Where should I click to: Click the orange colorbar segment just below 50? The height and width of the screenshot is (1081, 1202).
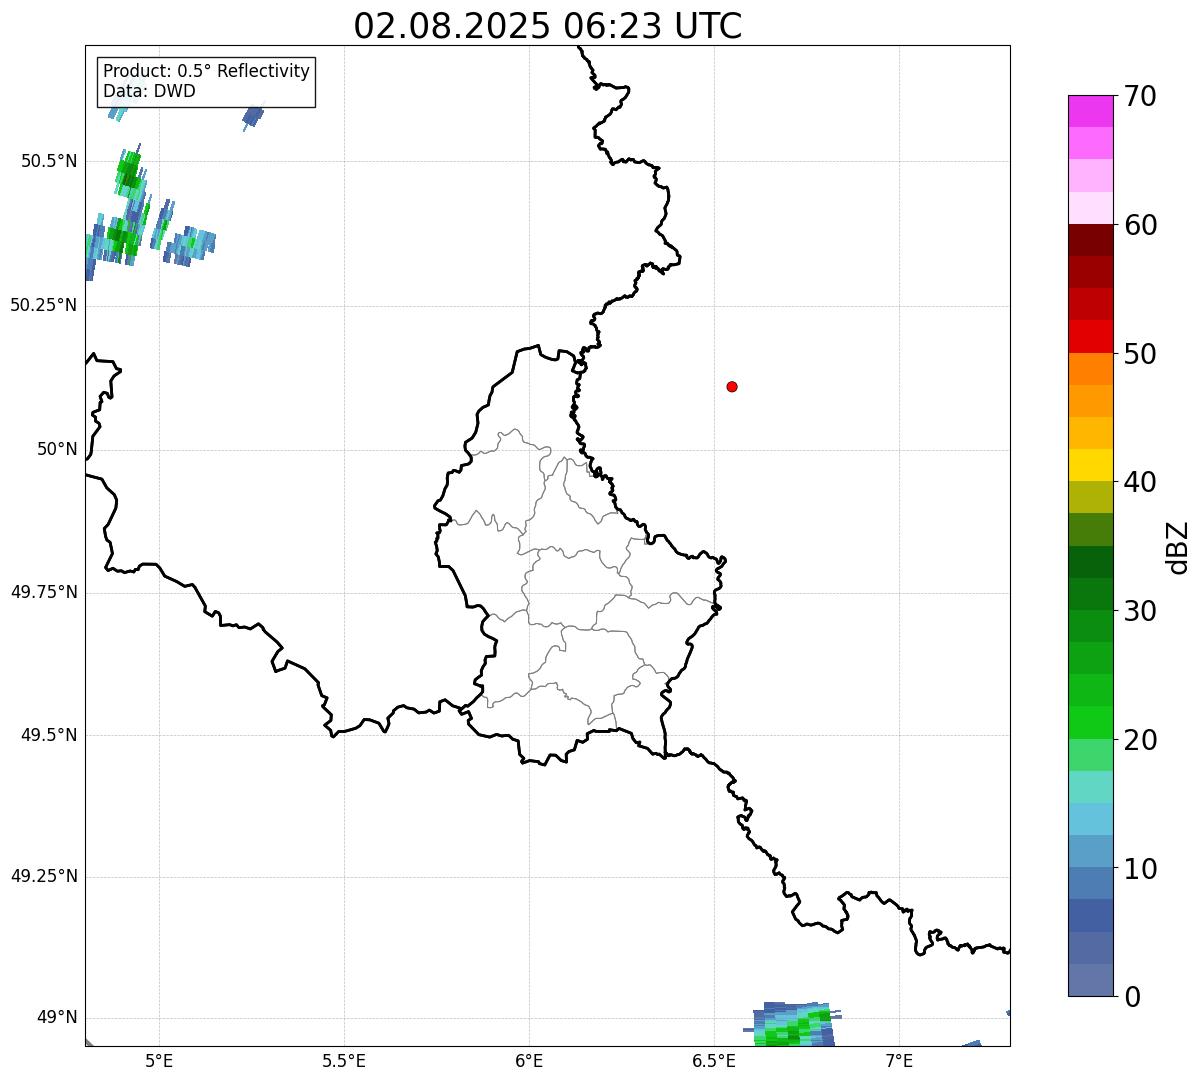coord(1090,369)
